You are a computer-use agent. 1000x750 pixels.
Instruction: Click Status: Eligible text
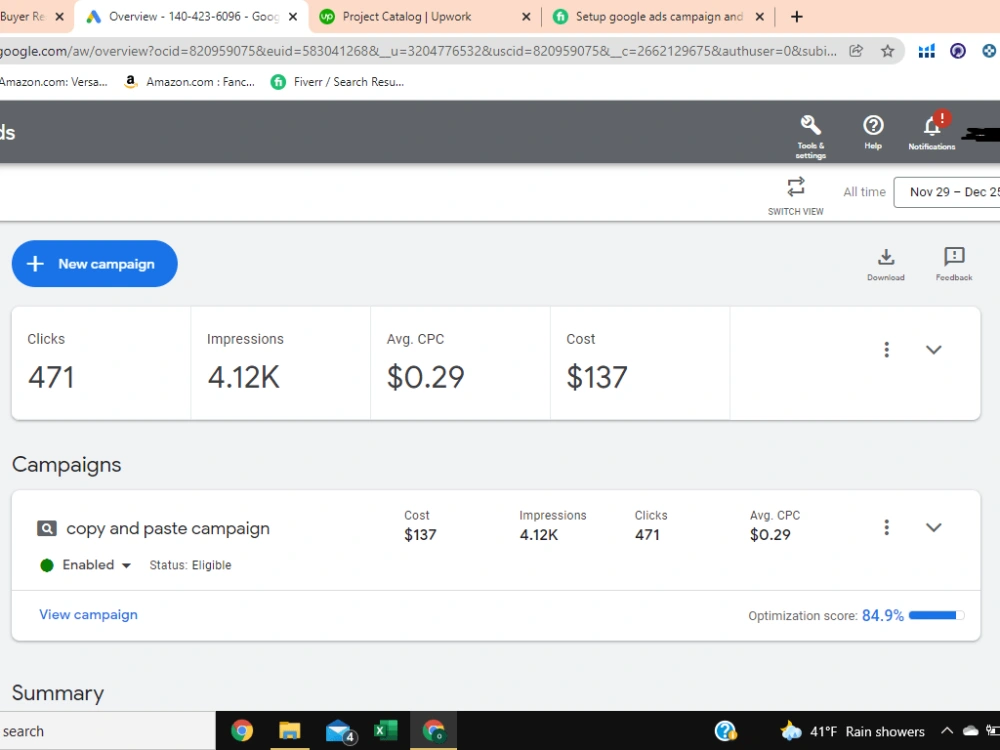(190, 565)
